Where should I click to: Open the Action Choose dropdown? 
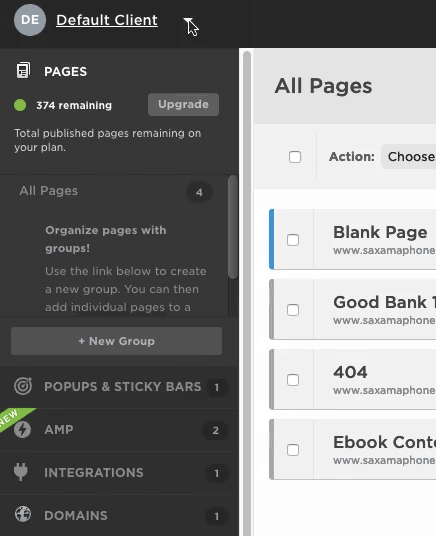pyautogui.click(x=409, y=157)
